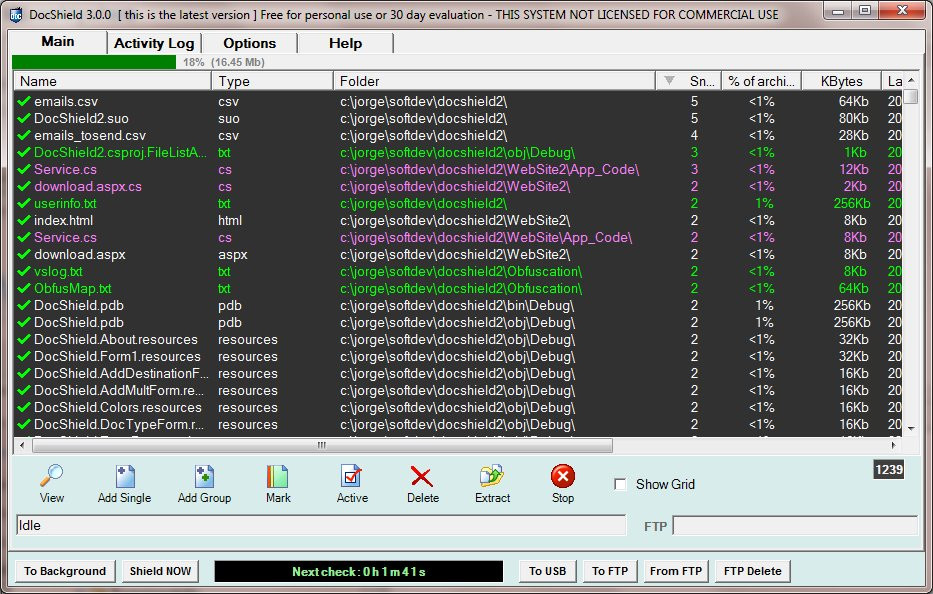The image size is (933, 594).
Task: Click green checkmark beside vslog.txt
Action: [24, 271]
